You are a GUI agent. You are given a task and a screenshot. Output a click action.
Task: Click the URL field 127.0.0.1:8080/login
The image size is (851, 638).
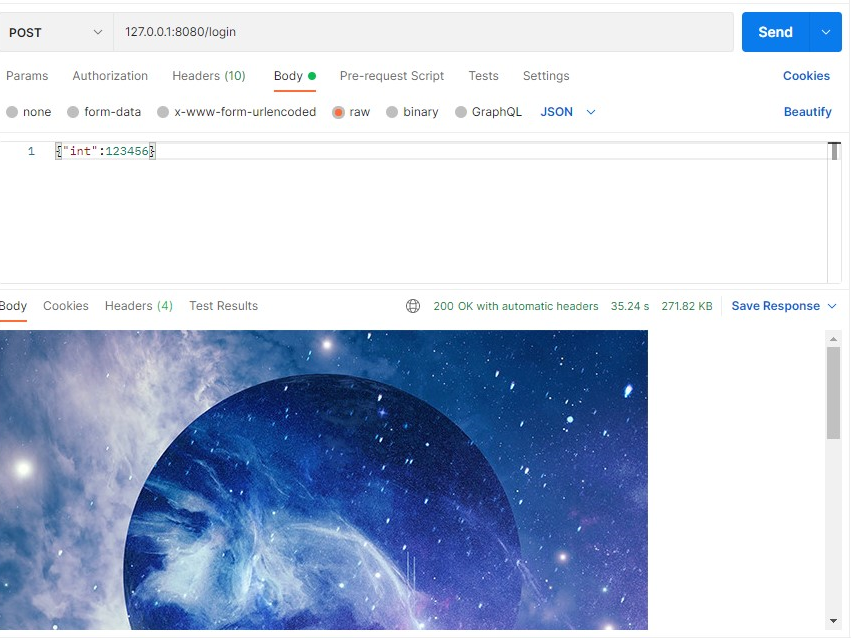(423, 32)
